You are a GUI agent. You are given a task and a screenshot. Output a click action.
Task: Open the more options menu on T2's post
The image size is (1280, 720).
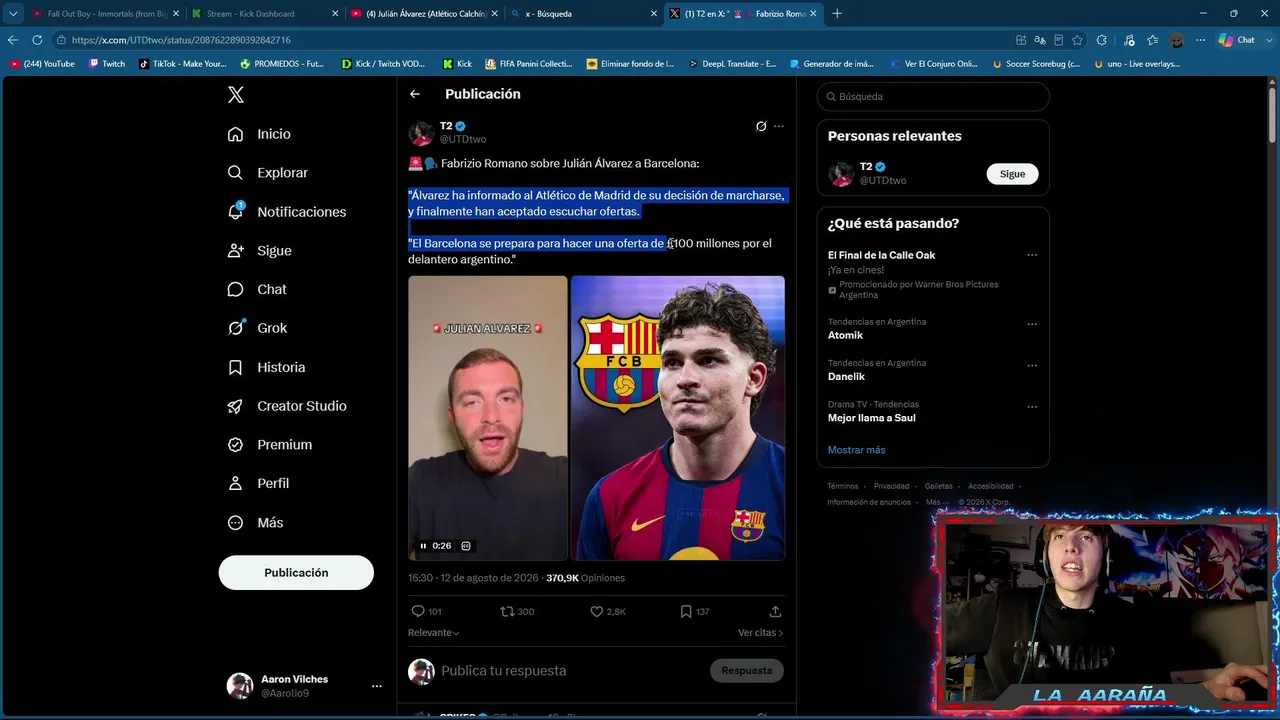pyautogui.click(x=779, y=126)
